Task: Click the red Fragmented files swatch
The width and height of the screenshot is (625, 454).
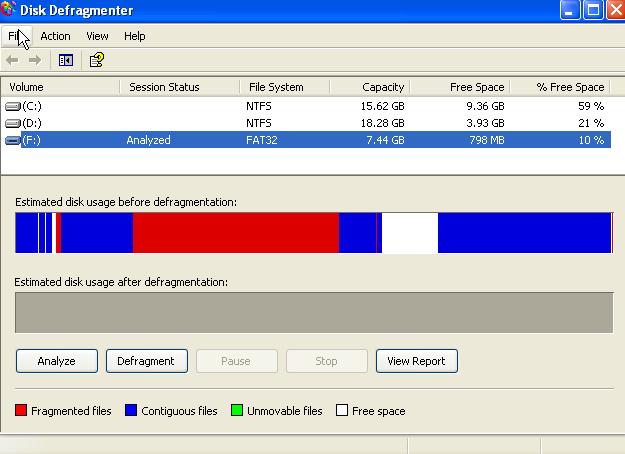Action: pos(21,410)
